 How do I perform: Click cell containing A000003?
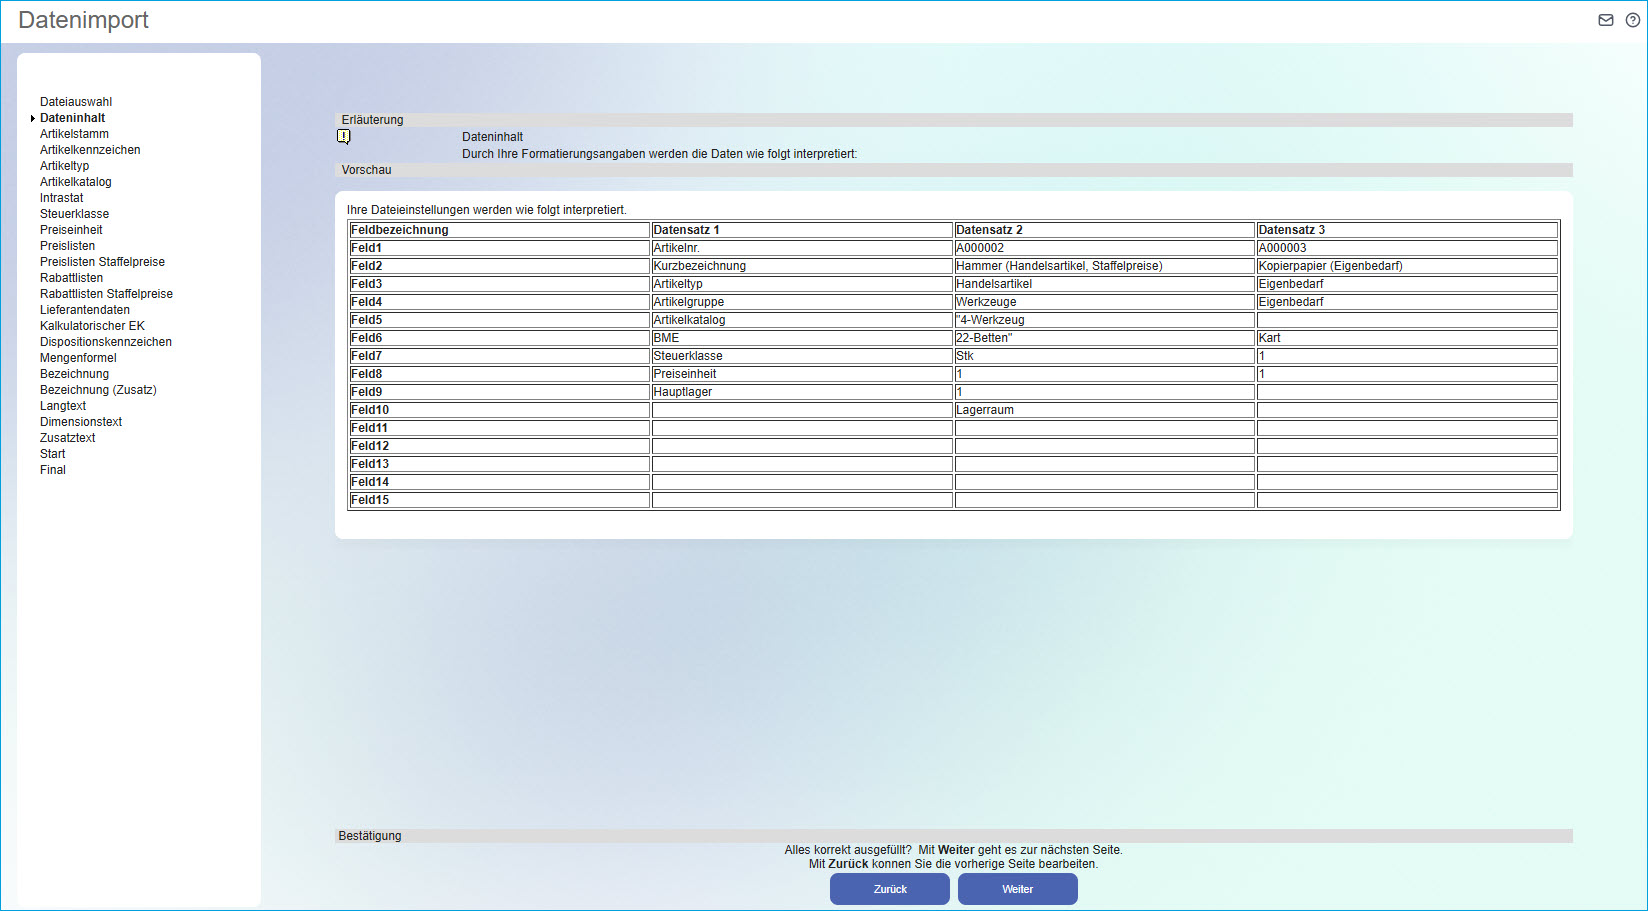click(x=1282, y=248)
